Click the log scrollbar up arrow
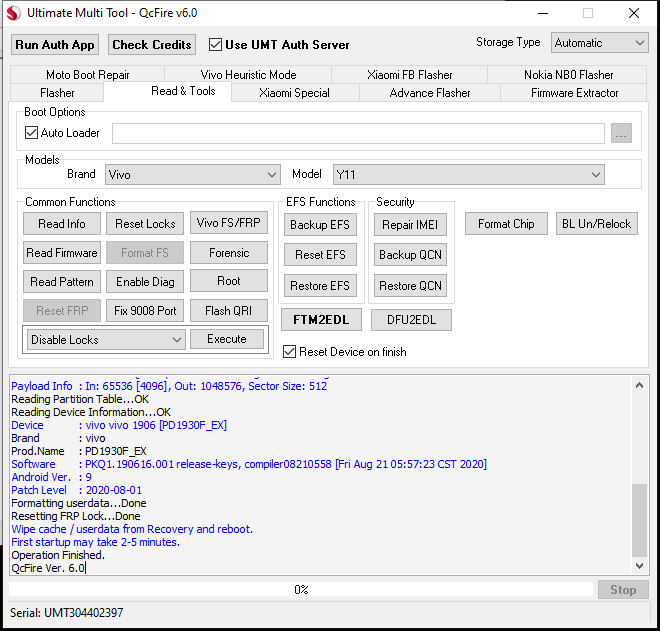Image resolution: width=660 pixels, height=631 pixels. pyautogui.click(x=639, y=385)
